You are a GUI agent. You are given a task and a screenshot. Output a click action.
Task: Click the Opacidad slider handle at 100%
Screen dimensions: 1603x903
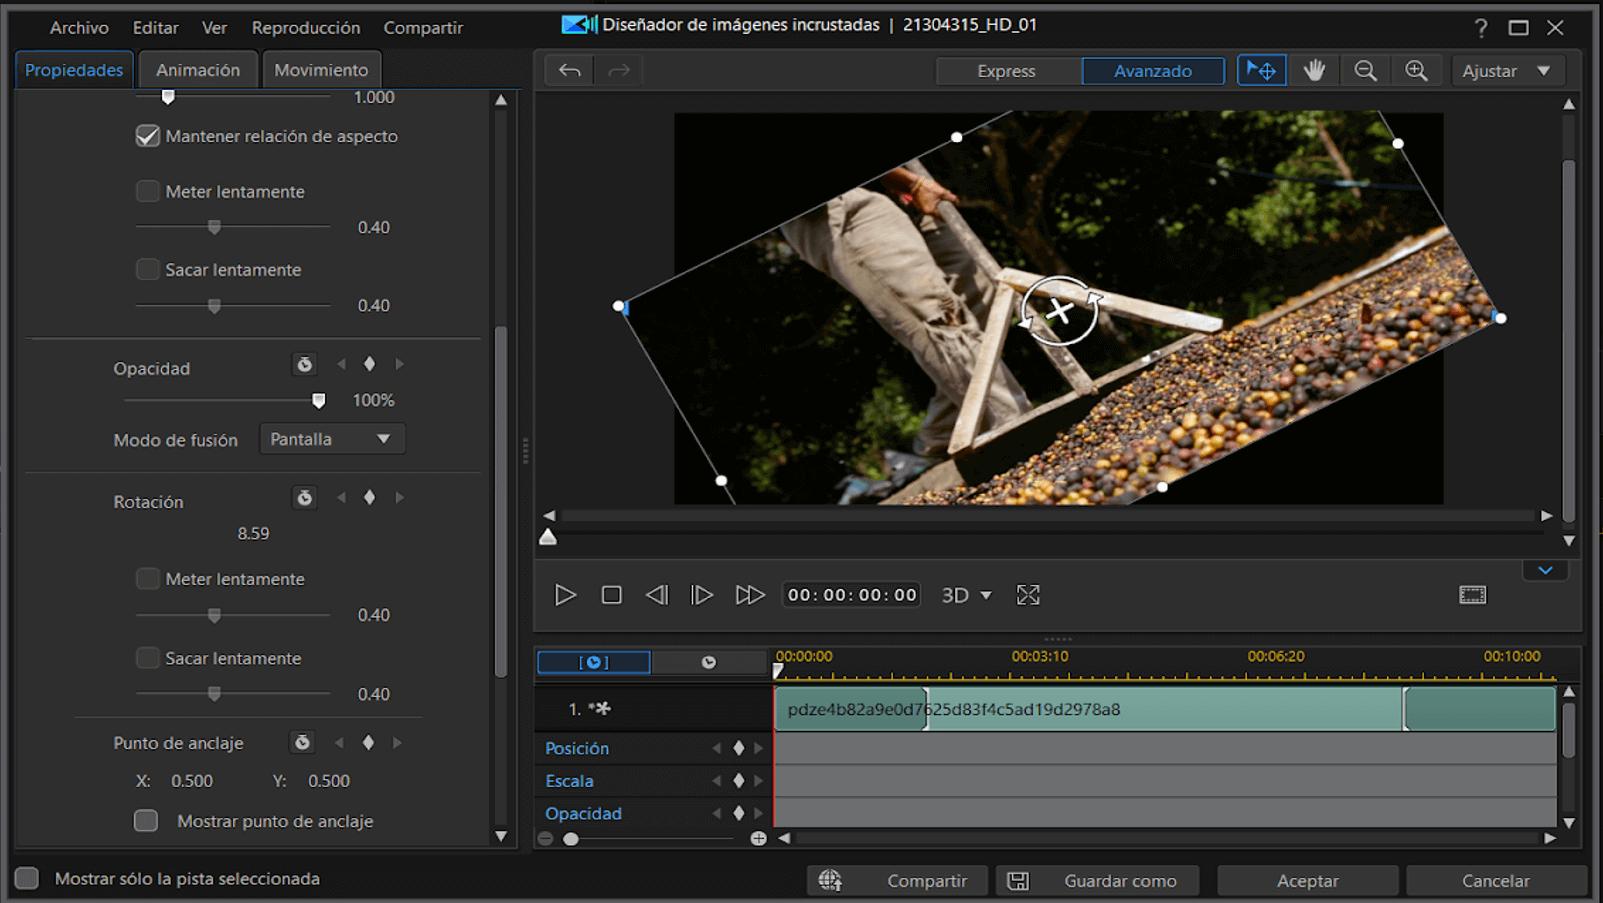[x=318, y=400]
